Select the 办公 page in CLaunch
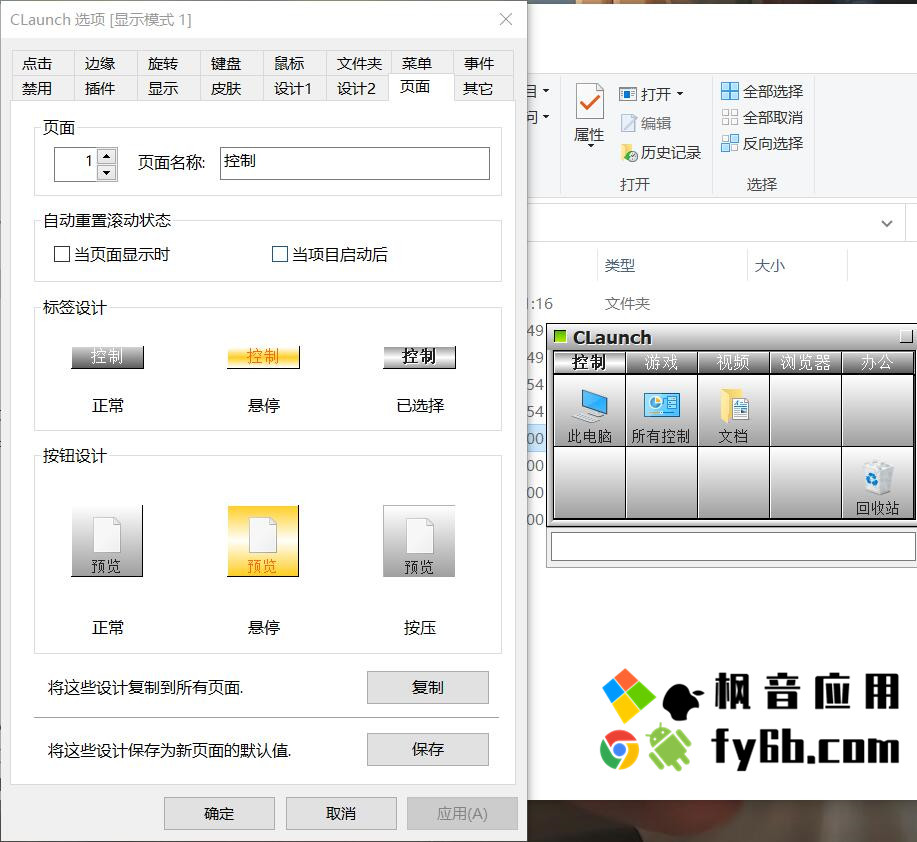This screenshot has width=917, height=842. coord(877,363)
